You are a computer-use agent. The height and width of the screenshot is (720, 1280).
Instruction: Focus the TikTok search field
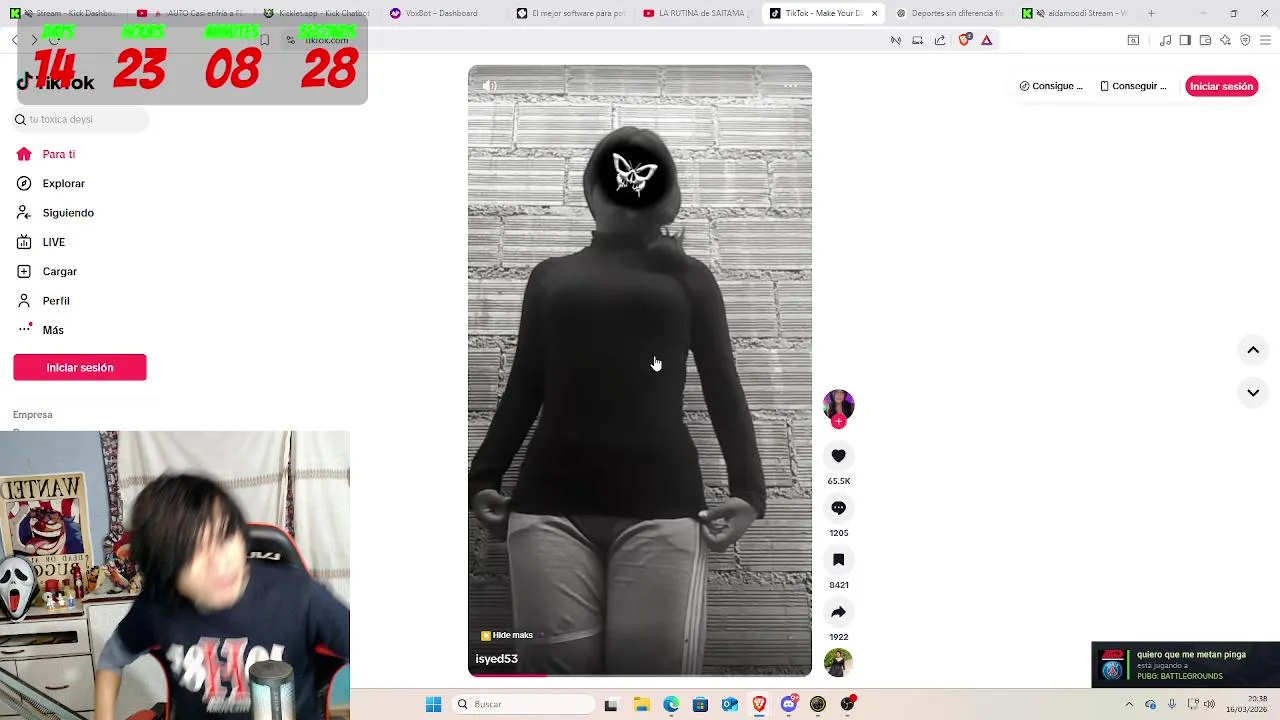[x=81, y=119]
